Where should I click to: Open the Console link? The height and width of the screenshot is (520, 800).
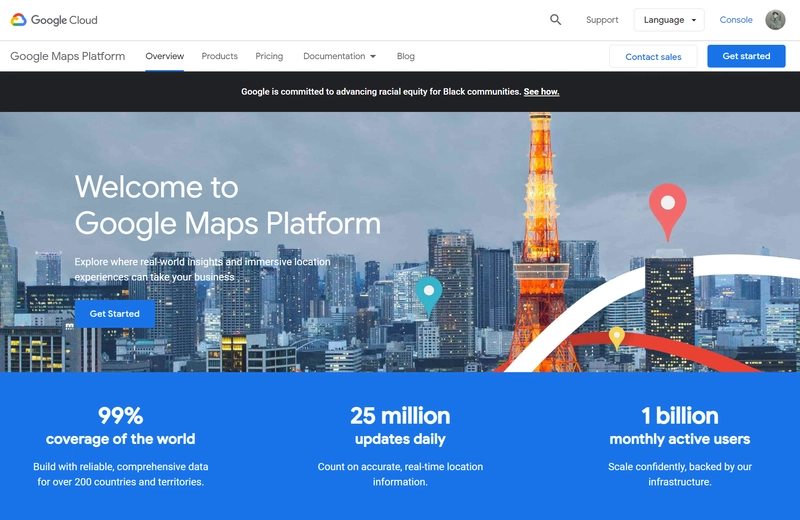[x=736, y=20]
